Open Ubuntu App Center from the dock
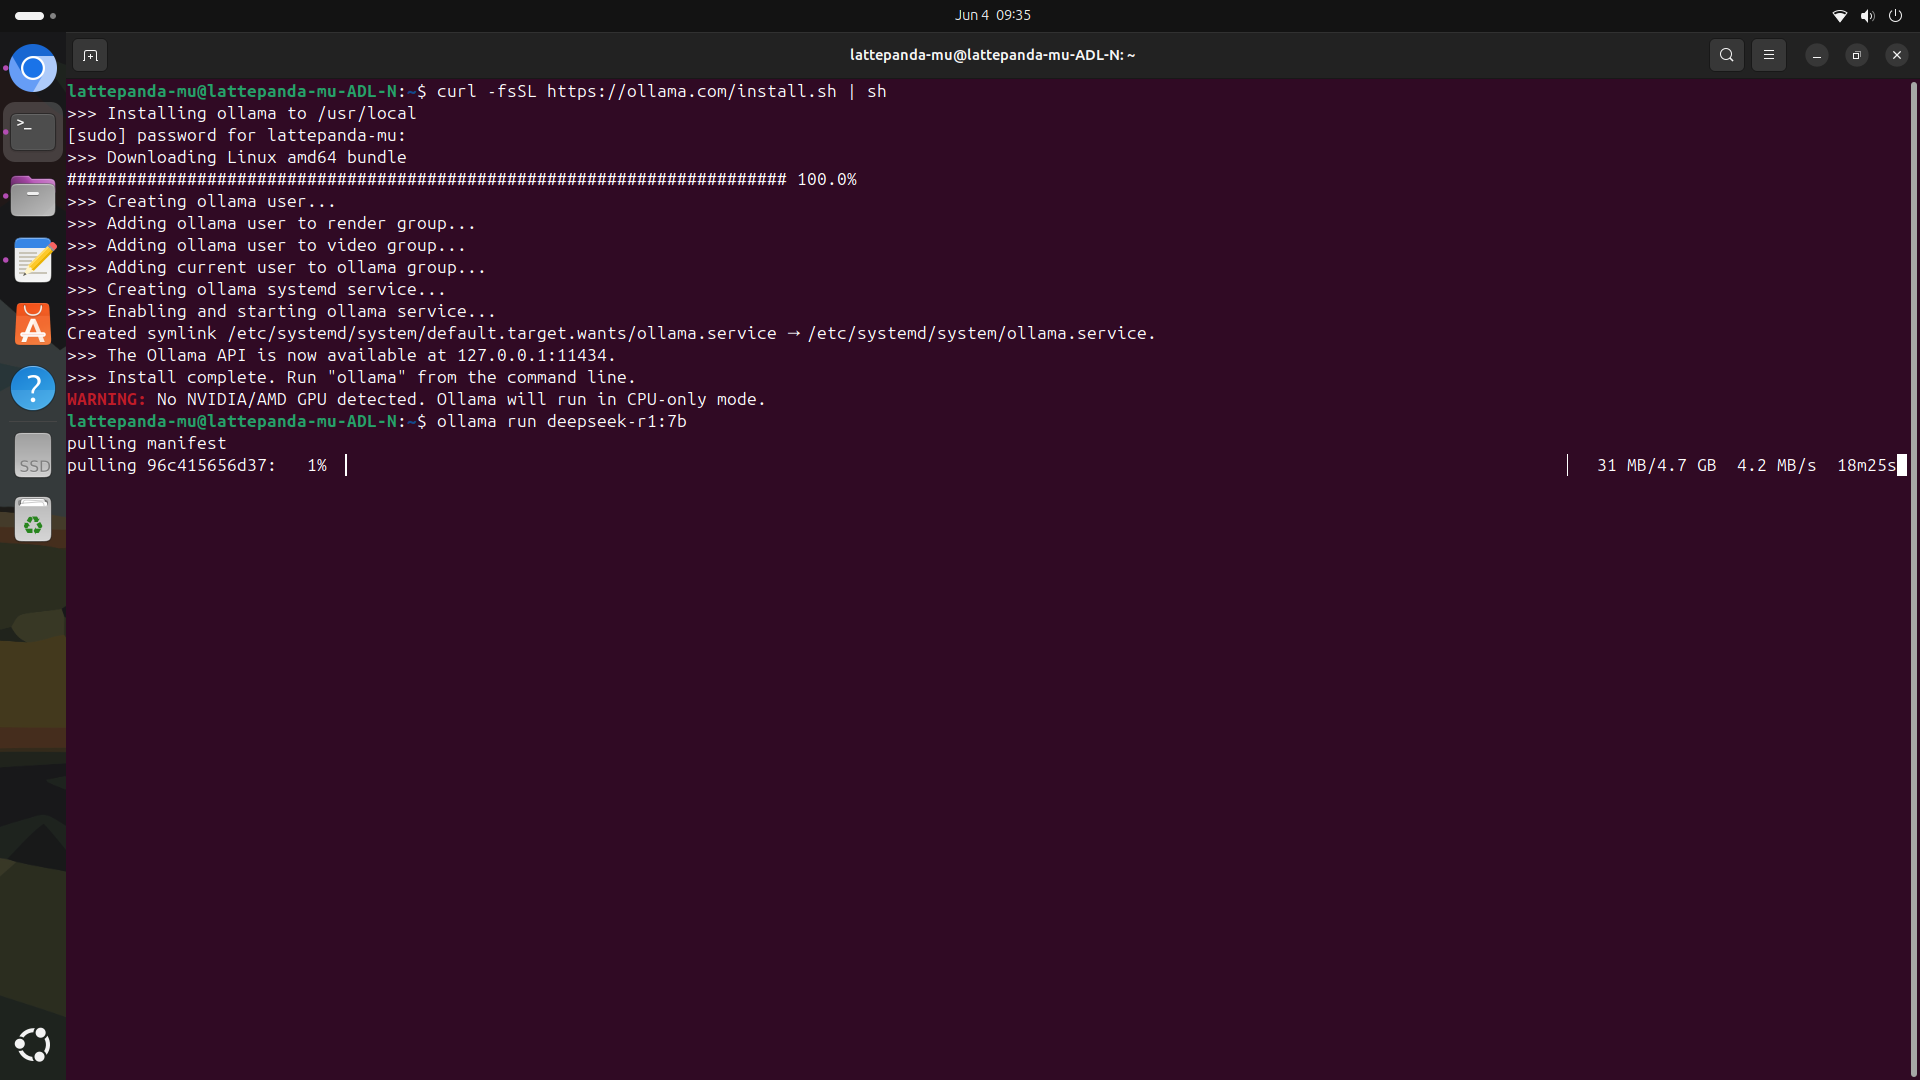 (x=33, y=324)
